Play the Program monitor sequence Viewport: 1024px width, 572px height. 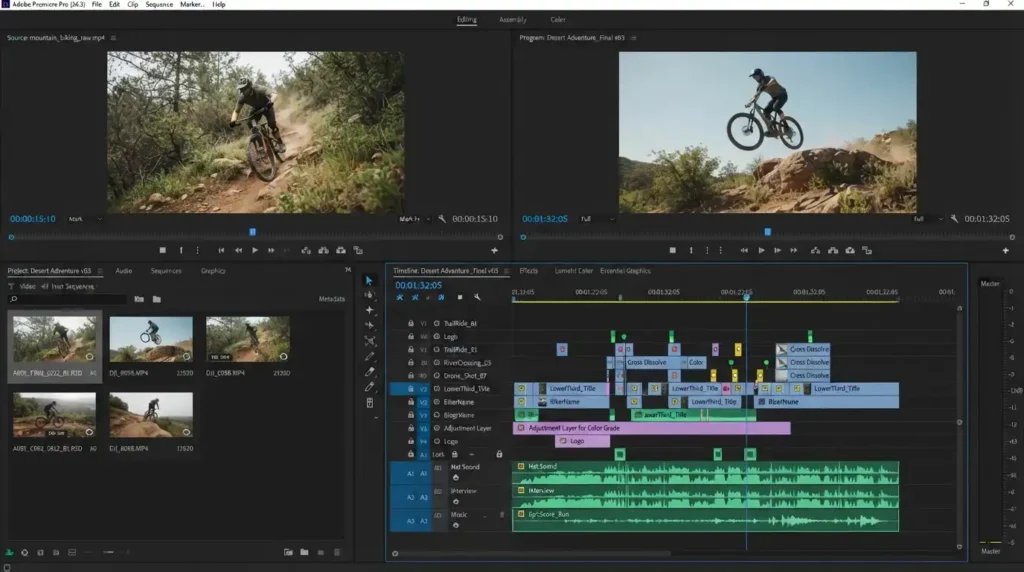[x=761, y=250]
